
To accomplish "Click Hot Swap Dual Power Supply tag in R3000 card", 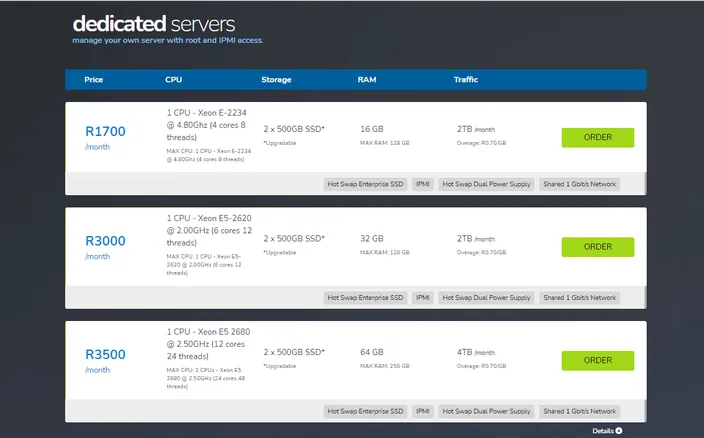I will pos(486,298).
